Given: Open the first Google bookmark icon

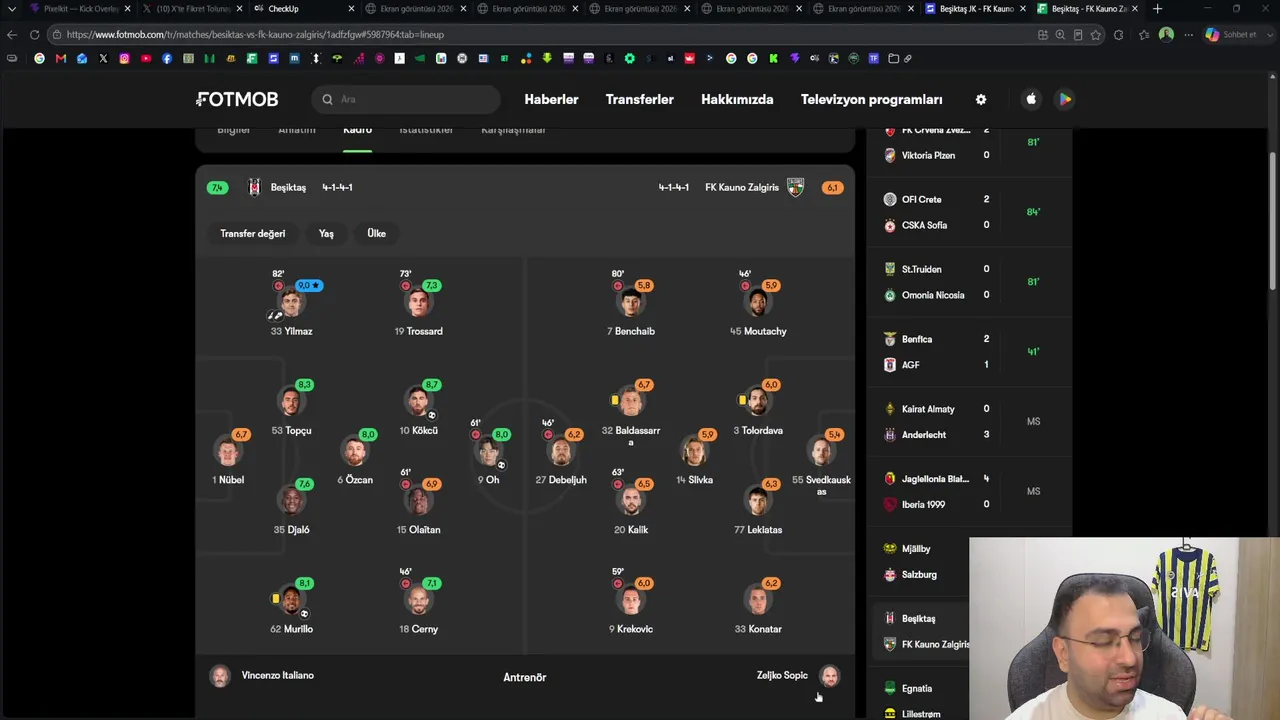Looking at the screenshot, I should click(40, 58).
